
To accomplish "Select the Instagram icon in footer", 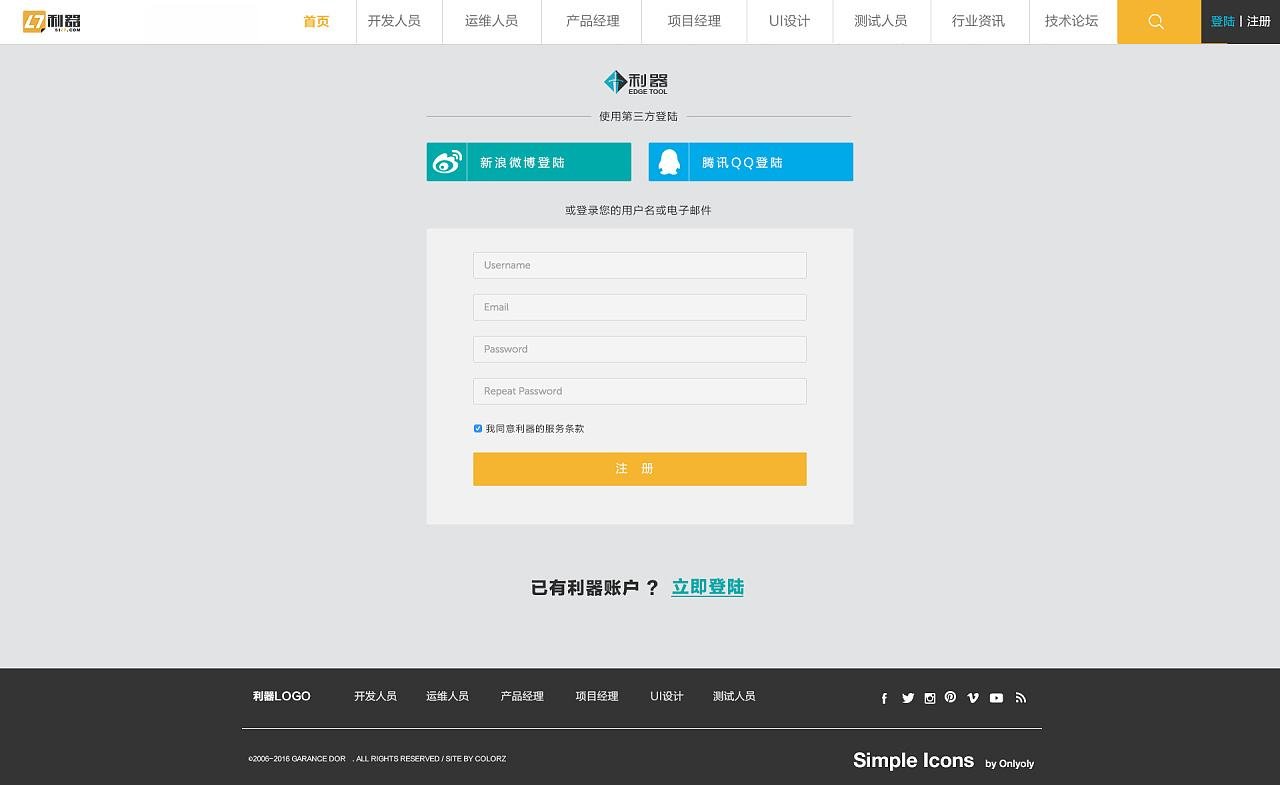I will (929, 697).
